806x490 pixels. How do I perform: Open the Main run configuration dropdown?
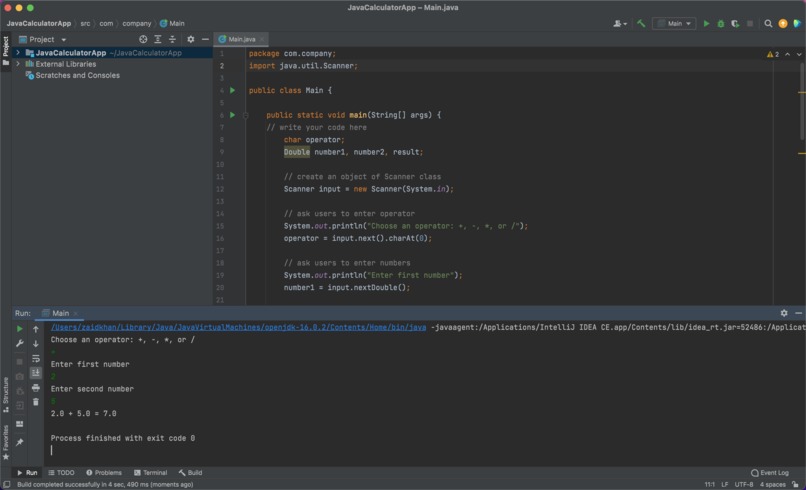click(x=674, y=23)
